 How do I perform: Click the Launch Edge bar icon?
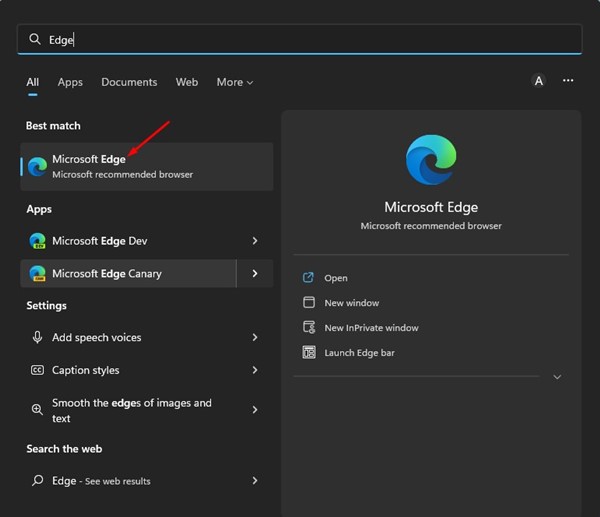[309, 352]
